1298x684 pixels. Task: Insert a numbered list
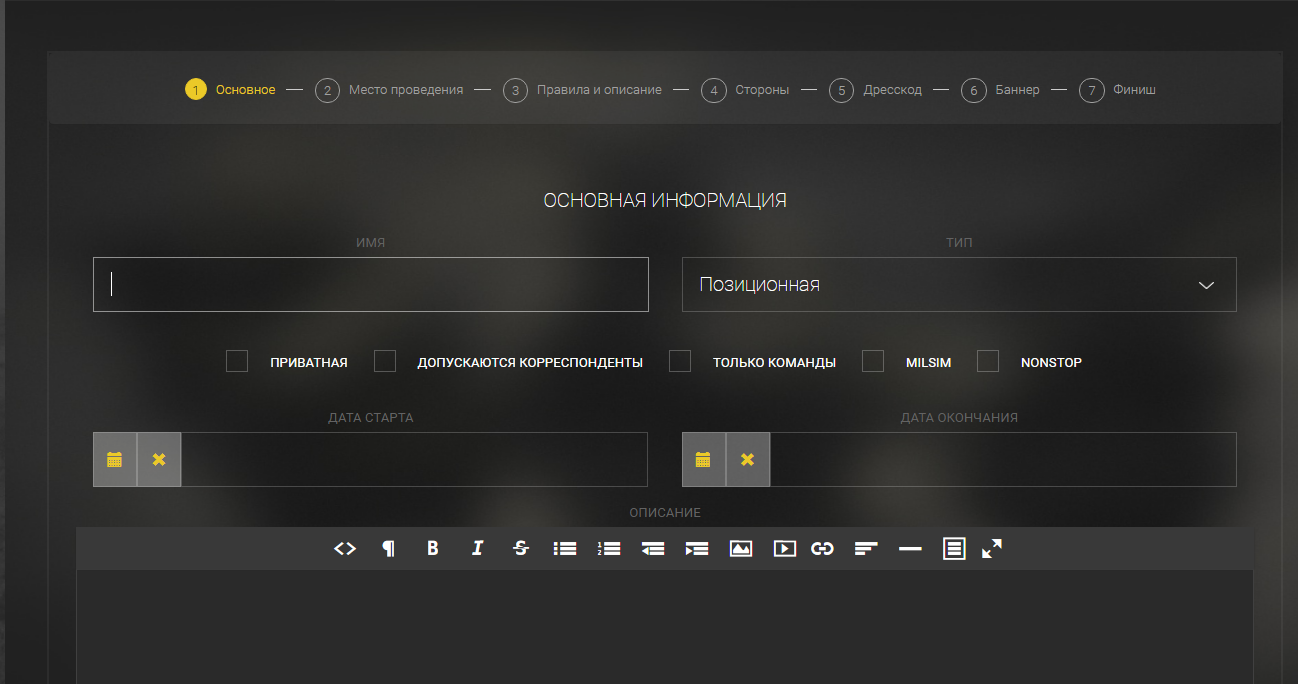pyautogui.click(x=609, y=548)
